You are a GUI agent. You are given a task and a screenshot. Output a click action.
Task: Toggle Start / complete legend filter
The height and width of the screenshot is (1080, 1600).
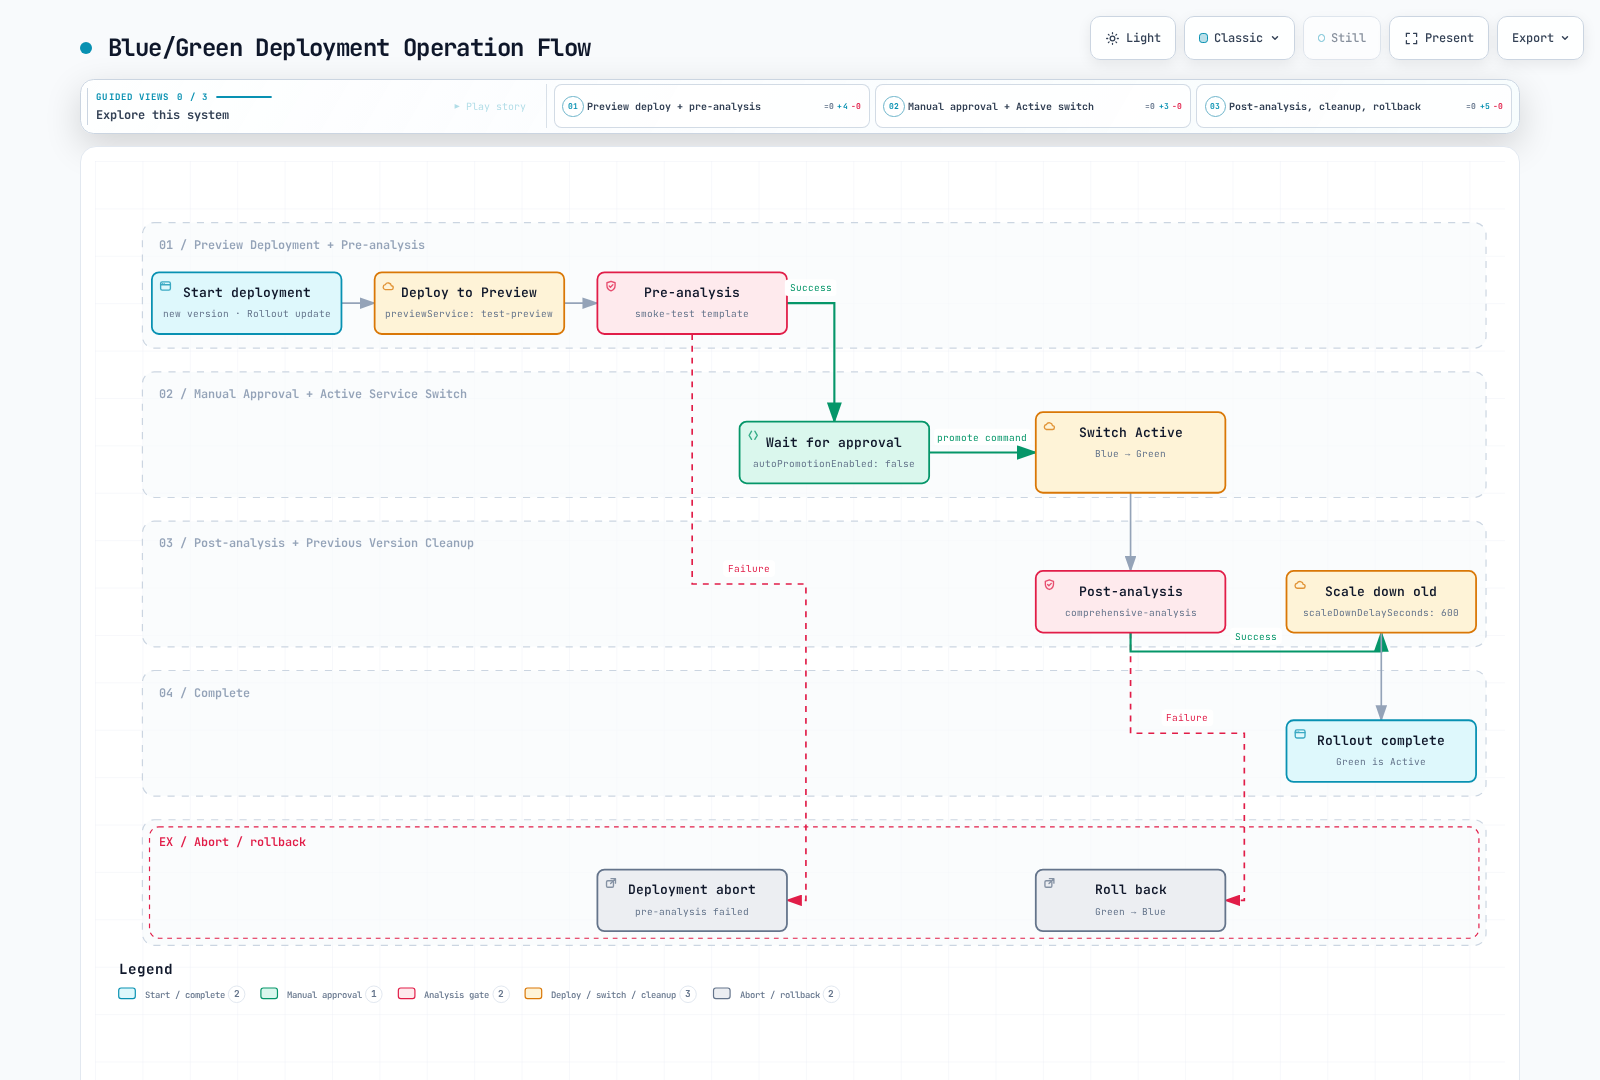[x=181, y=994]
